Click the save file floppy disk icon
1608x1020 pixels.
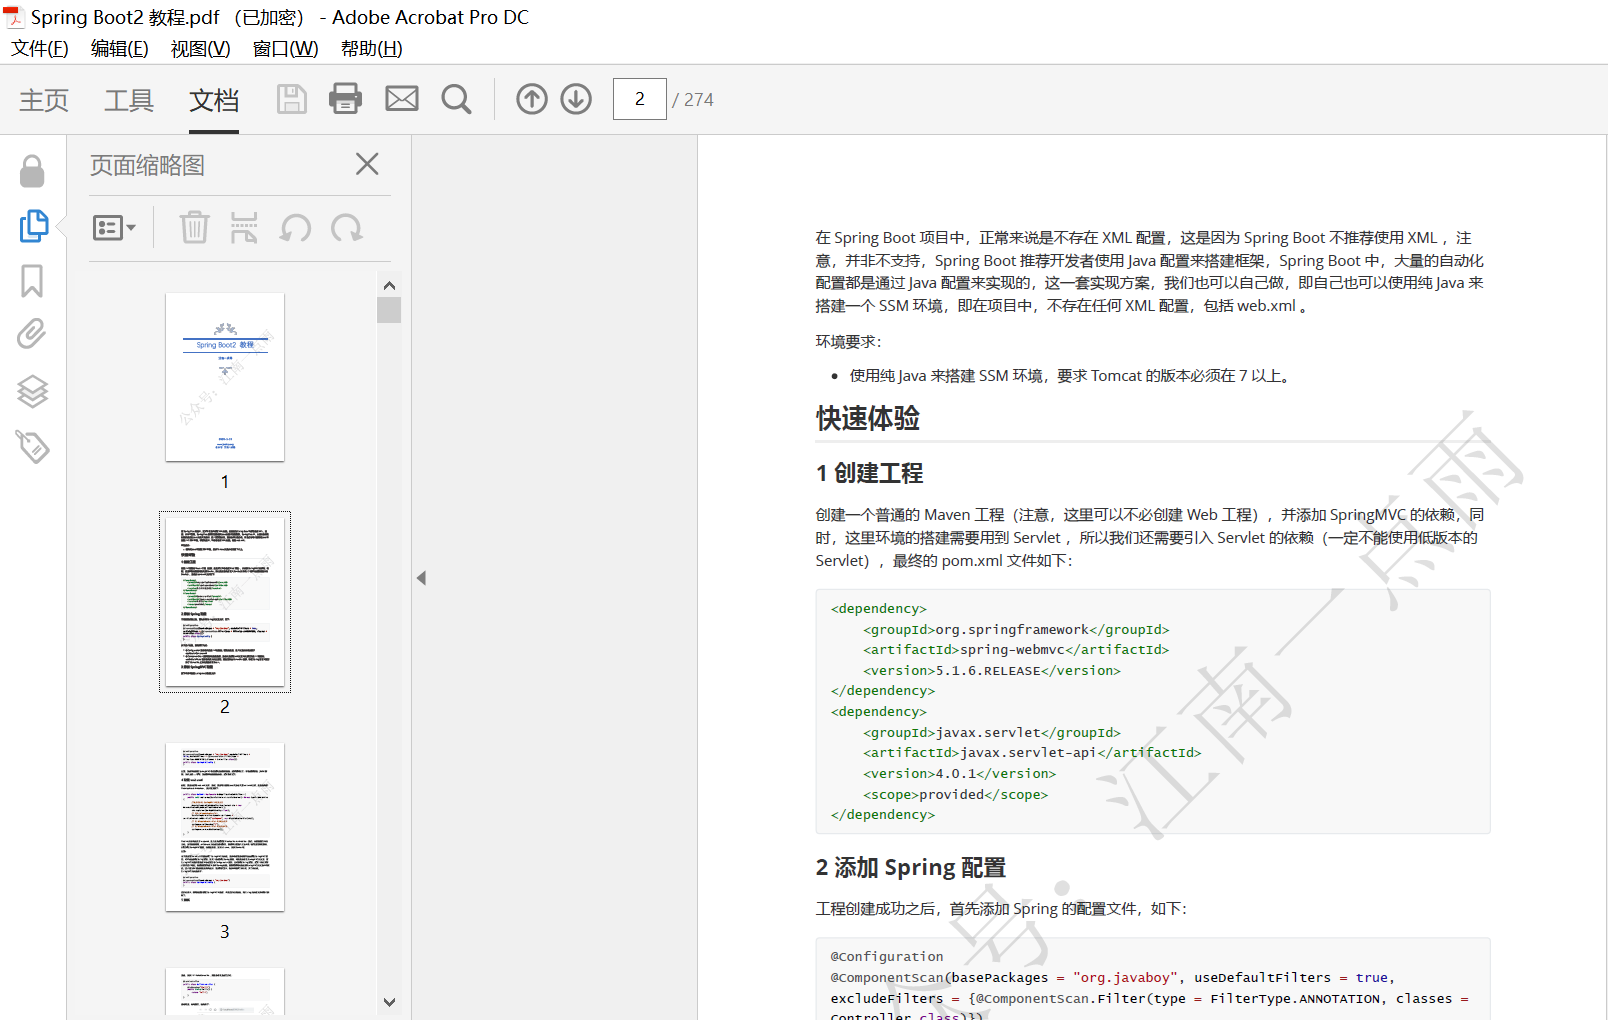click(x=291, y=99)
